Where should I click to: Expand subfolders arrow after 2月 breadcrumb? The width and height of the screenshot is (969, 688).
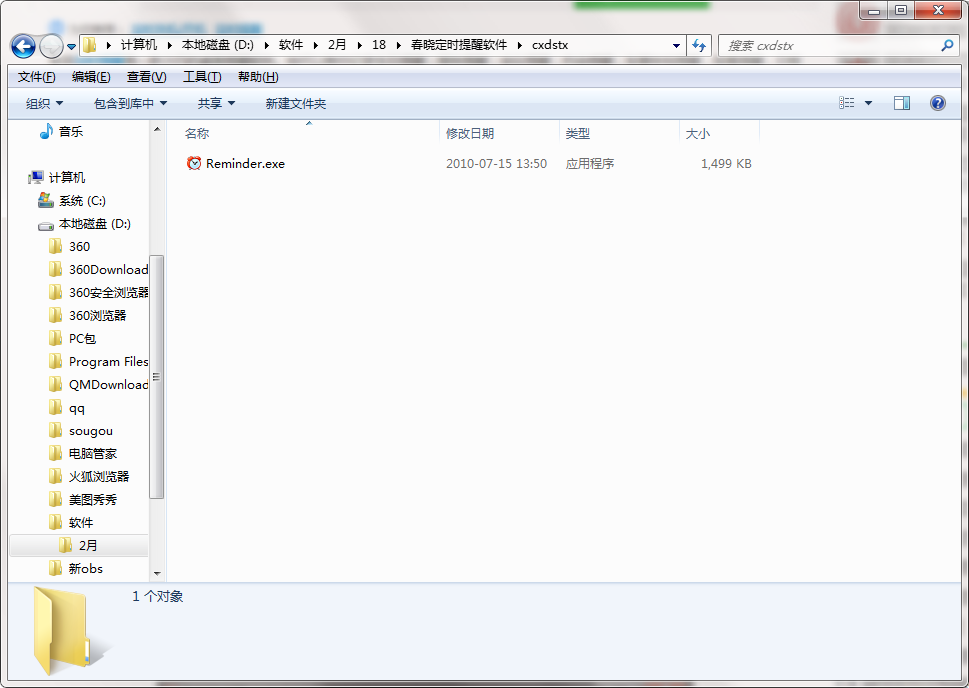(359, 45)
